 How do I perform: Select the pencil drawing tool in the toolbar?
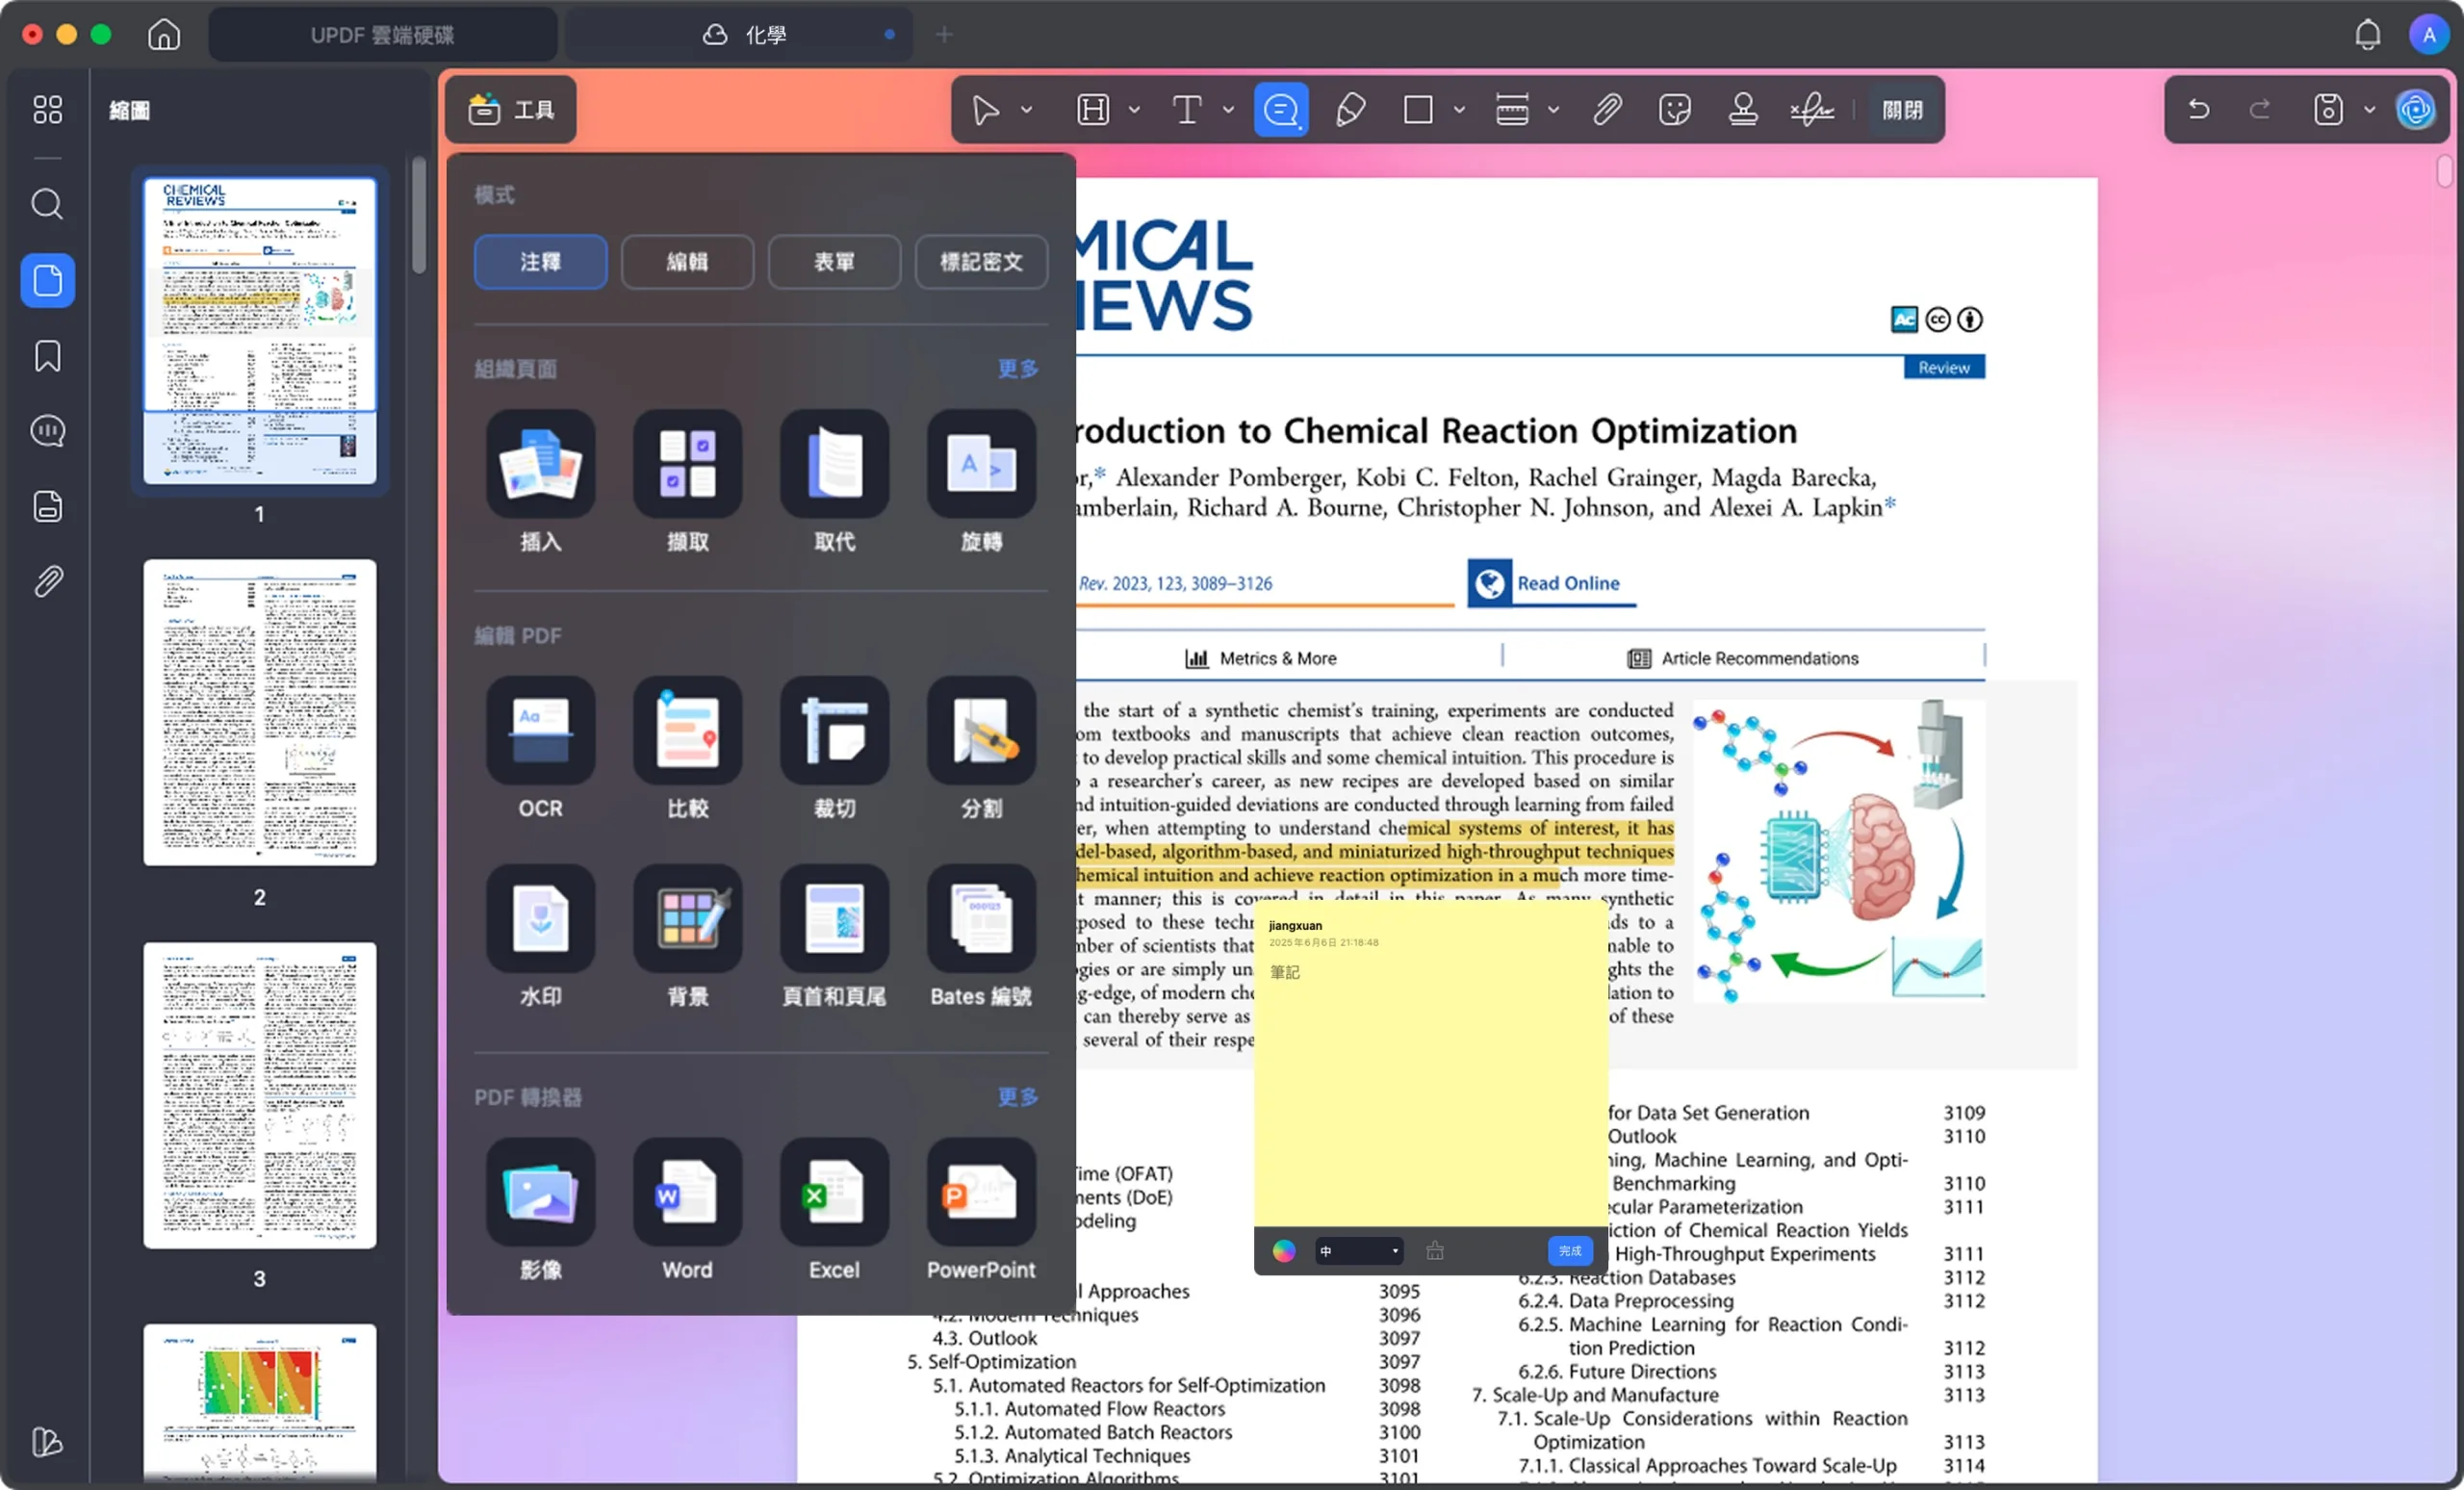click(1350, 109)
